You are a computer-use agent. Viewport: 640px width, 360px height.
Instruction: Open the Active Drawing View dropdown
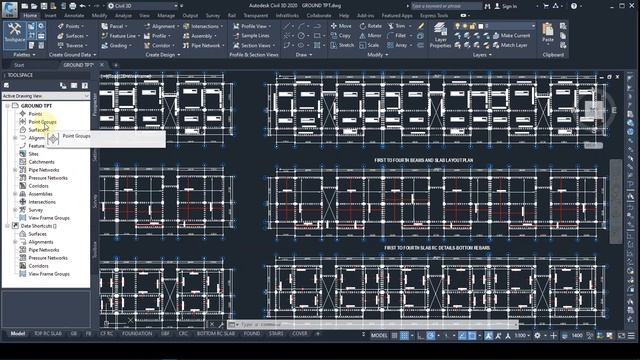pyautogui.click(x=46, y=96)
